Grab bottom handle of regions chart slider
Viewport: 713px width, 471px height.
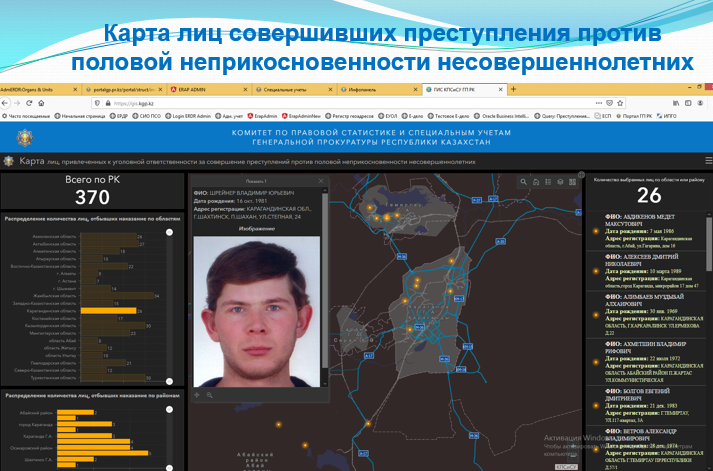coord(169,381)
